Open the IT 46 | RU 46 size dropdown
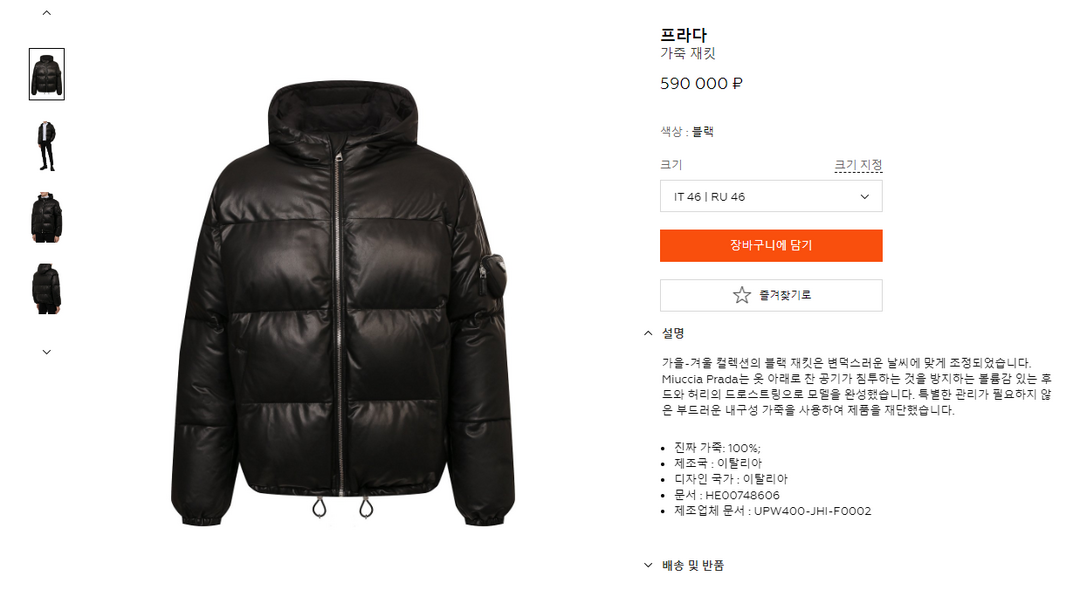The width and height of the screenshot is (1080, 590). tap(771, 197)
